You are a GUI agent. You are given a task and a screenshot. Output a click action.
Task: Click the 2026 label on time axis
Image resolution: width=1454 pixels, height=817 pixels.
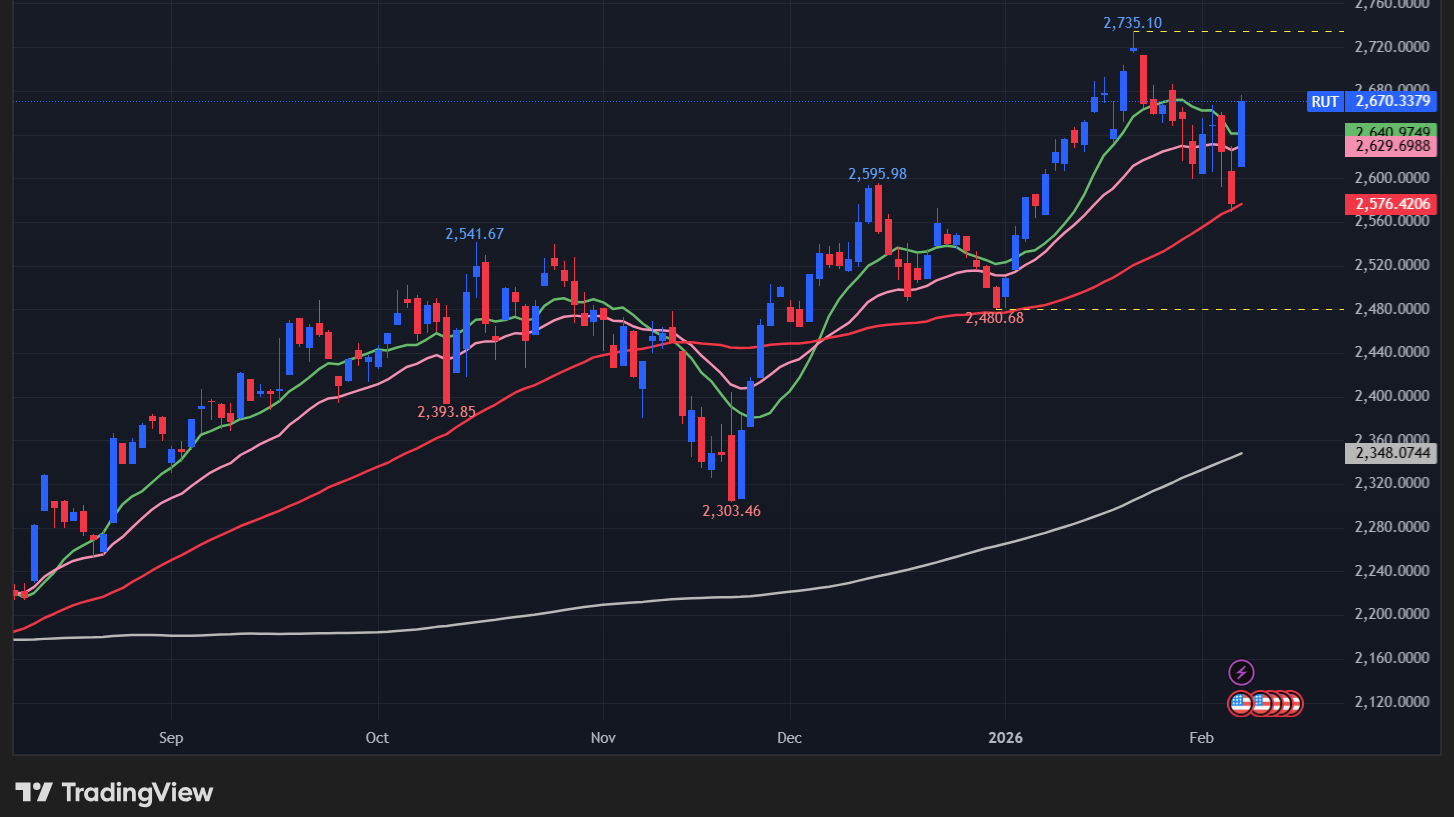tap(1005, 738)
